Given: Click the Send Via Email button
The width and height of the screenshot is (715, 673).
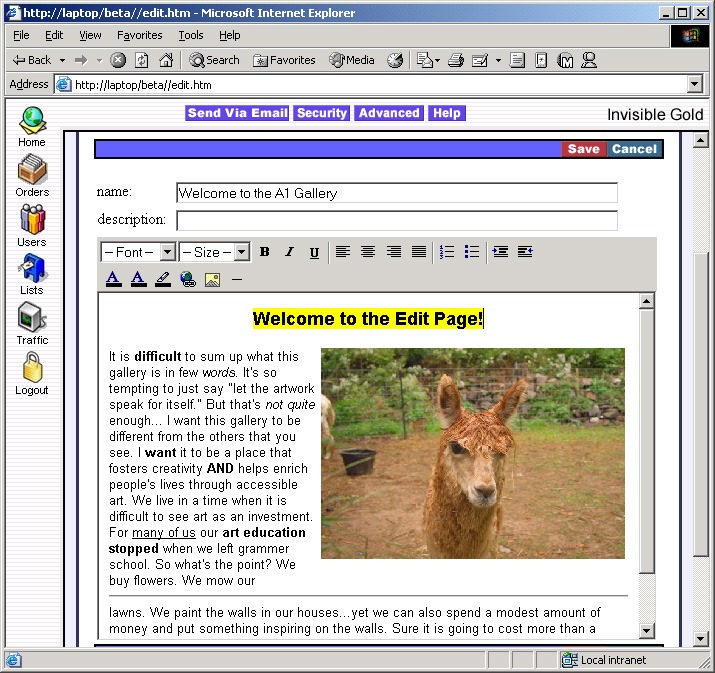Looking at the screenshot, I should [x=237, y=113].
